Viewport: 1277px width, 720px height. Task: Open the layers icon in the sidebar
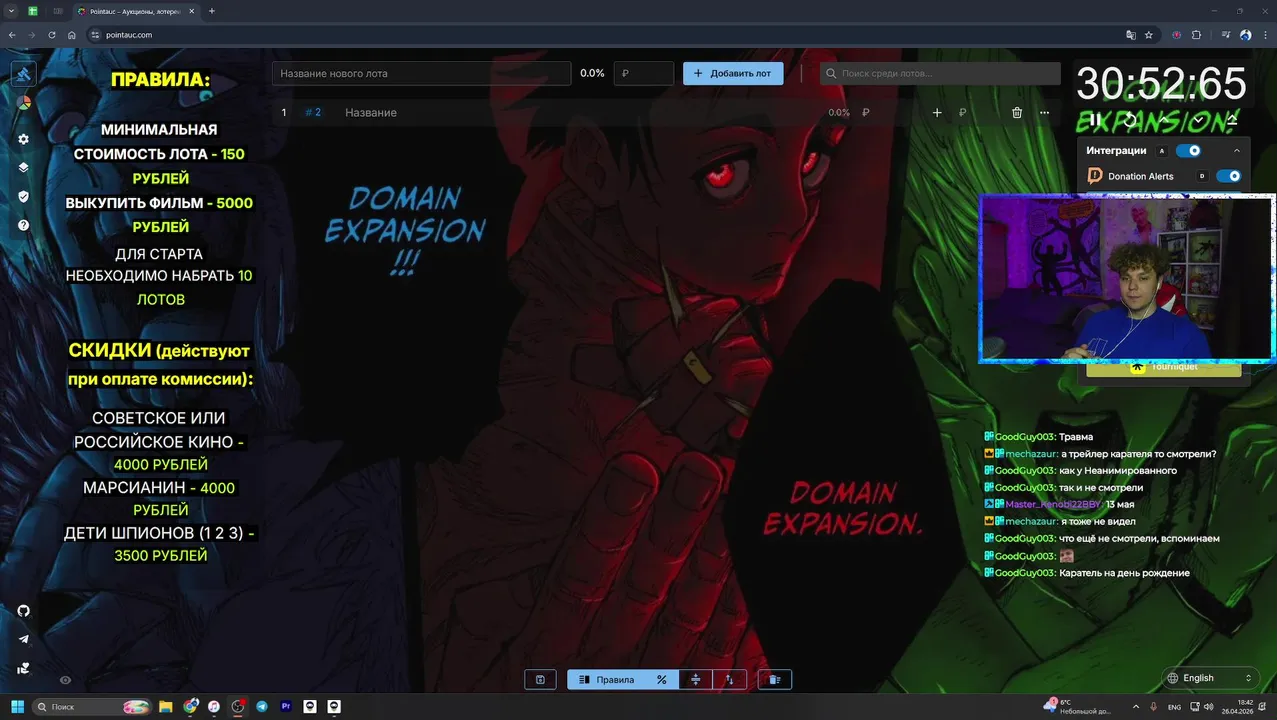point(24,168)
